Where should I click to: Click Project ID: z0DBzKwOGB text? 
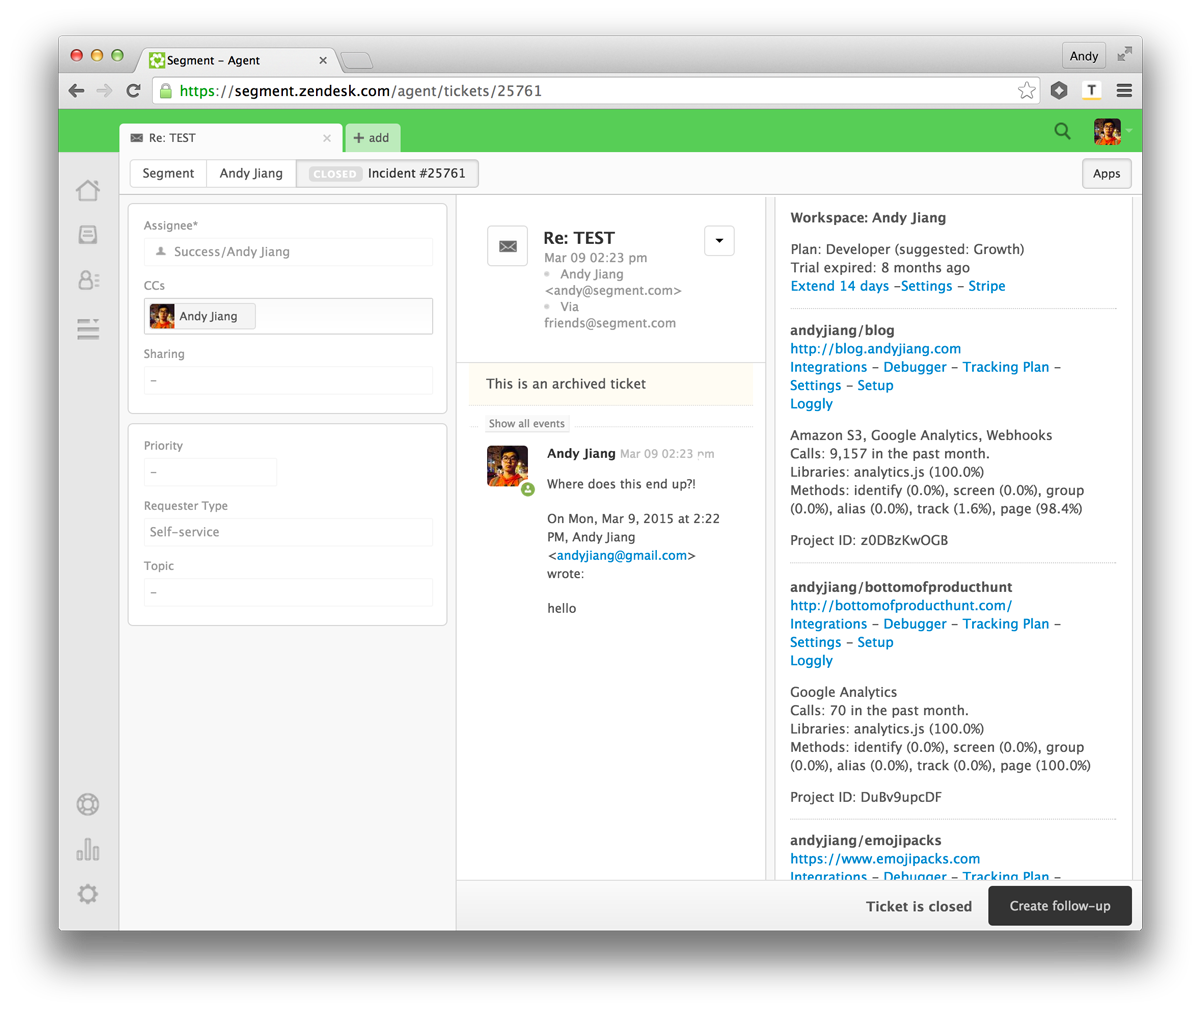[869, 540]
